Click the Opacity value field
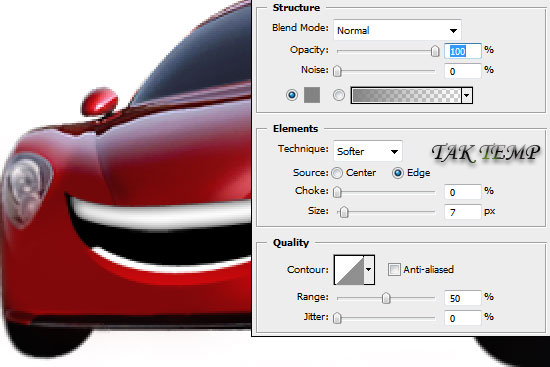Screen dimensions: 550x367 click(463, 51)
